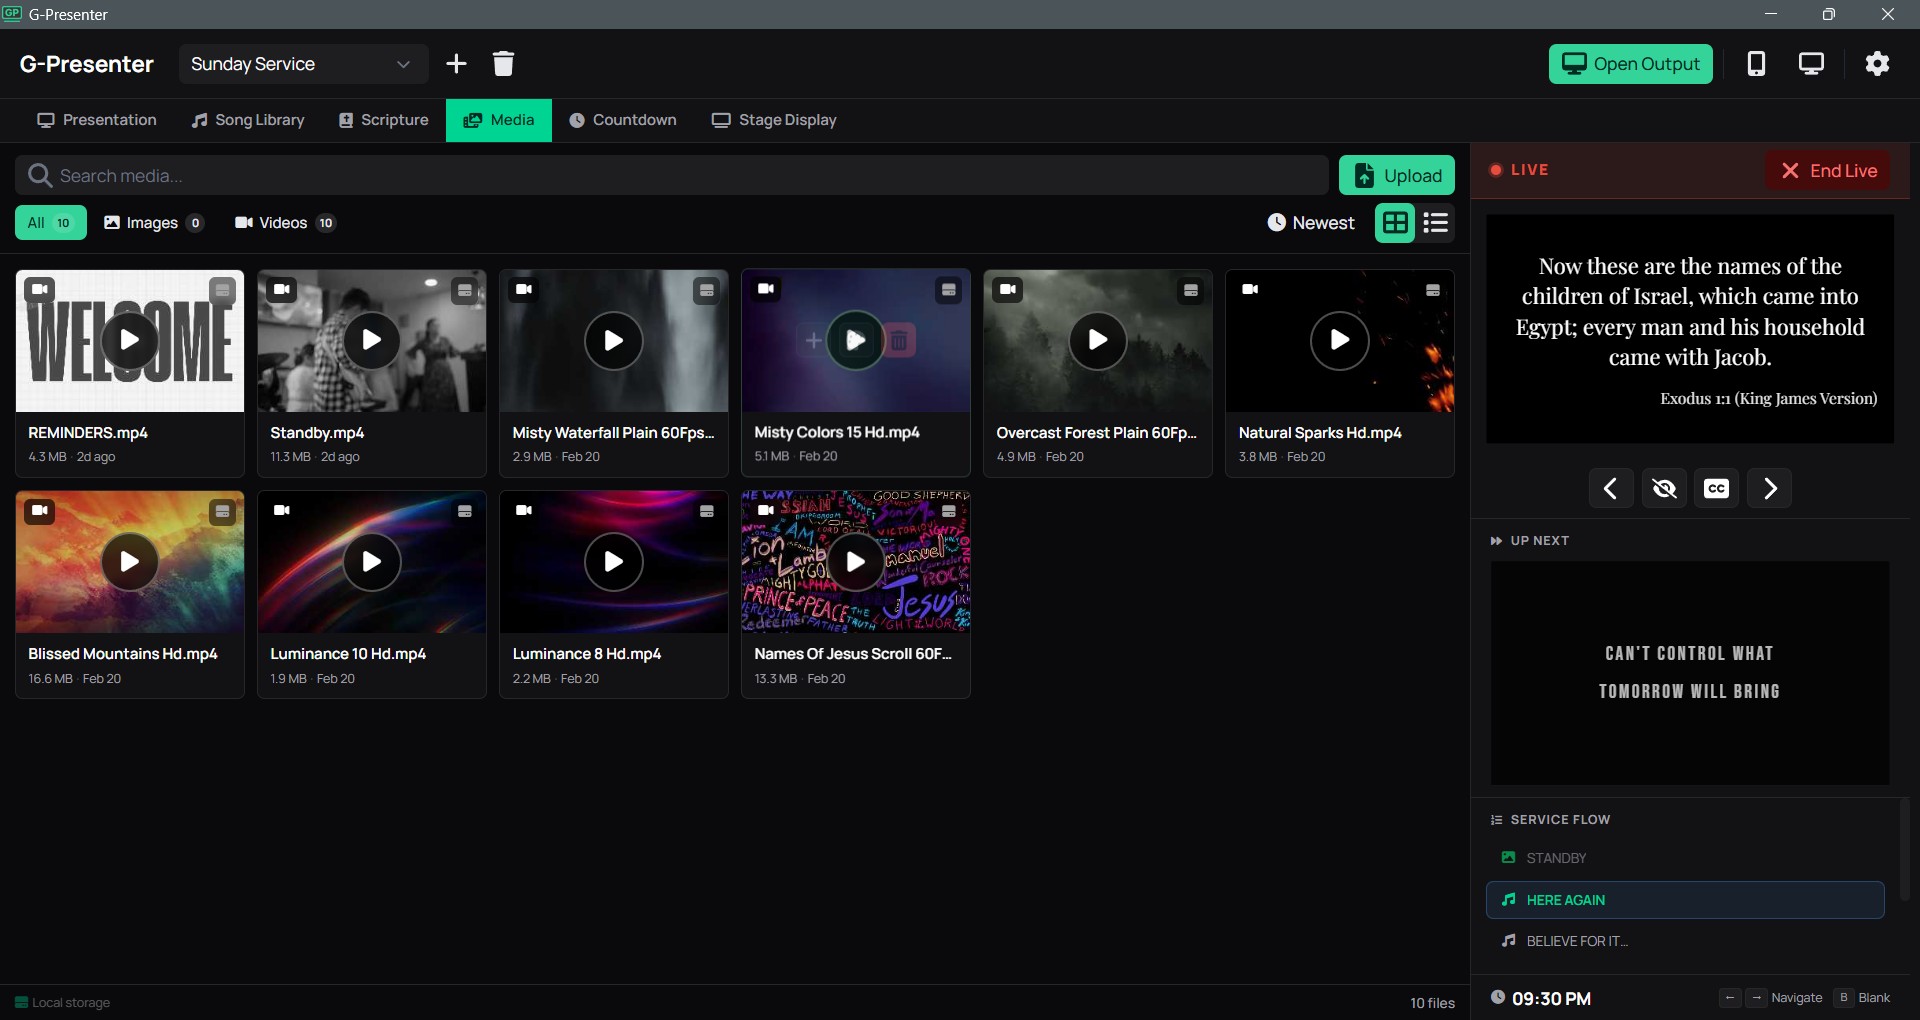This screenshot has width=1920, height=1020.
Task: Open the display output monitor icon
Action: coord(1812,63)
